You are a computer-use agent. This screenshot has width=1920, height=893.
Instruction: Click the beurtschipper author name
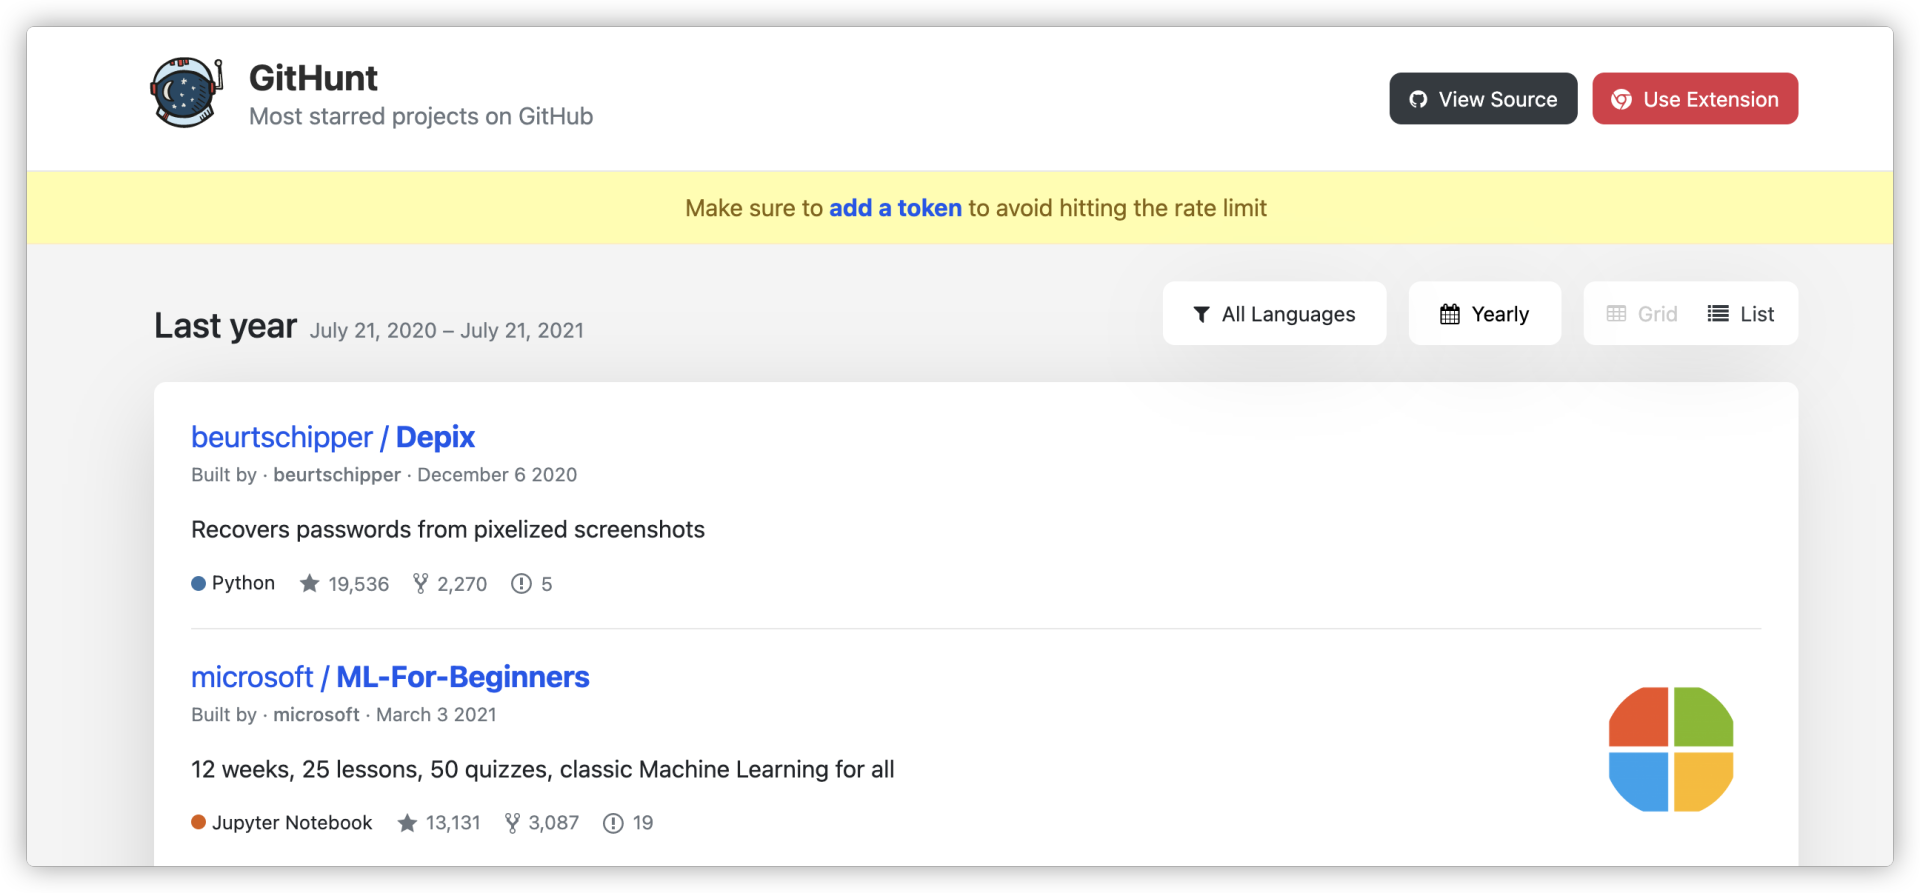click(337, 475)
